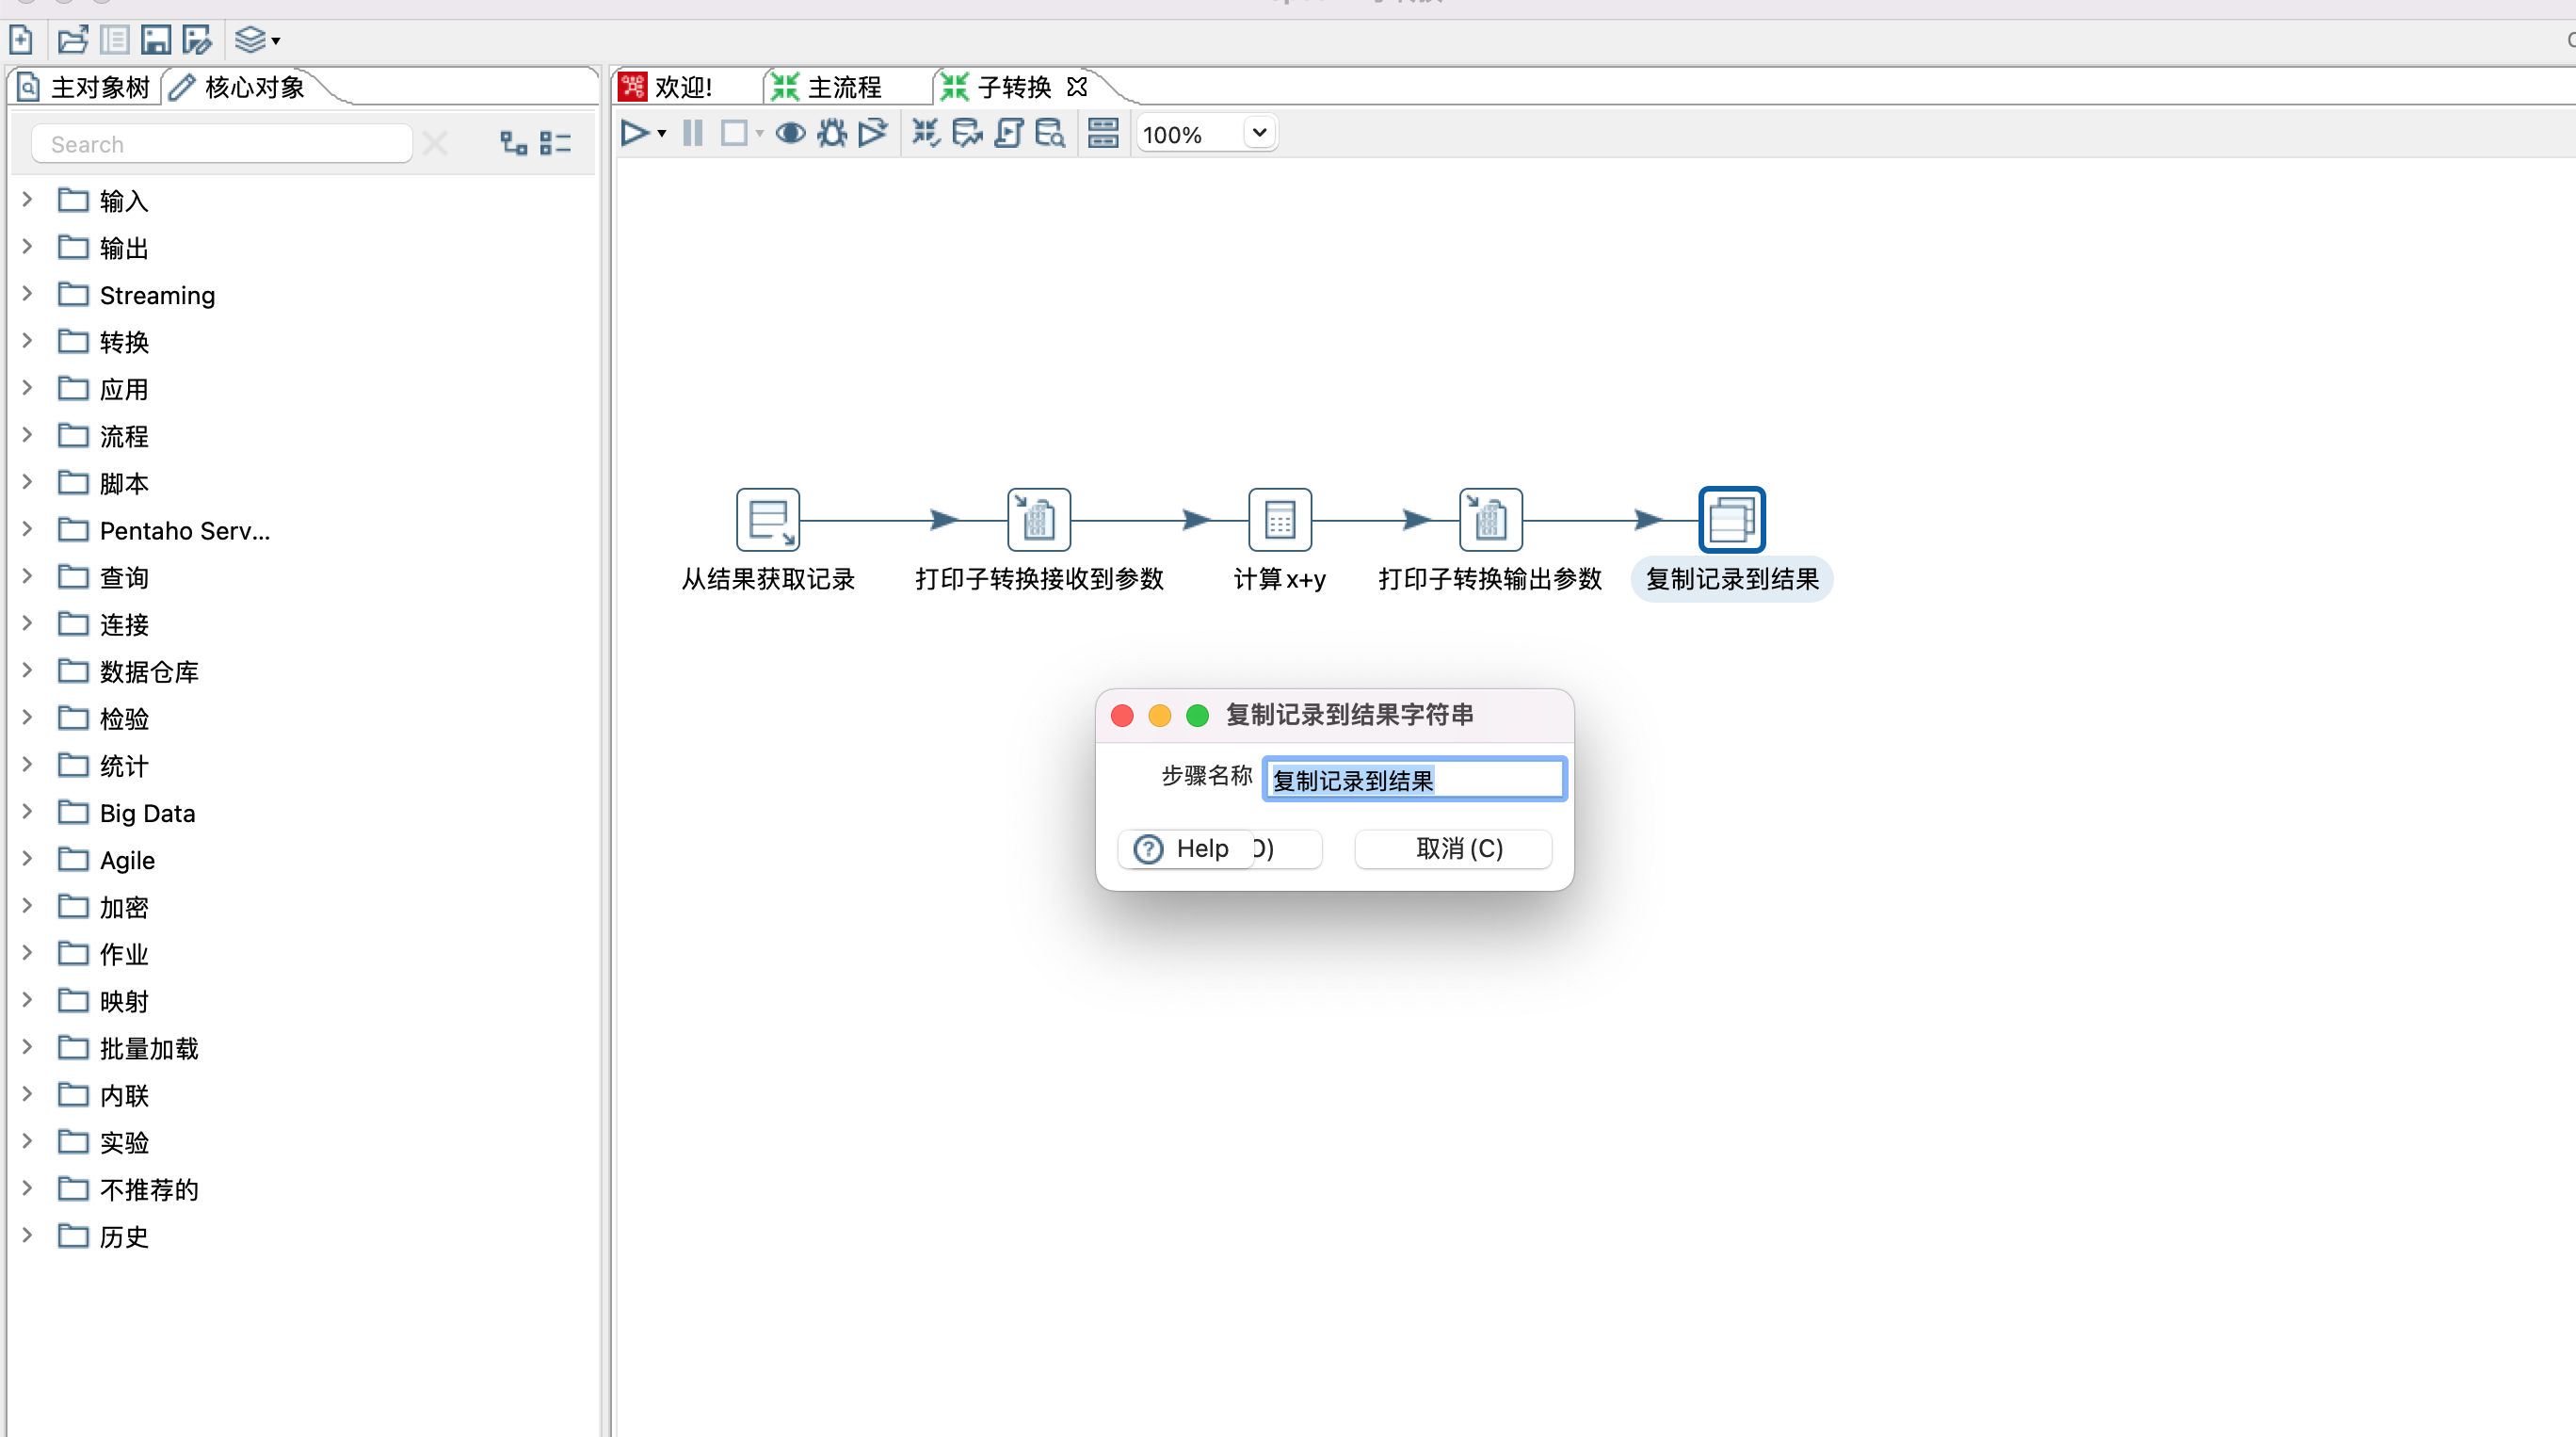Image resolution: width=2576 pixels, height=1437 pixels.
Task: Select the '从结果获取记录' step icon
Action: pos(768,520)
